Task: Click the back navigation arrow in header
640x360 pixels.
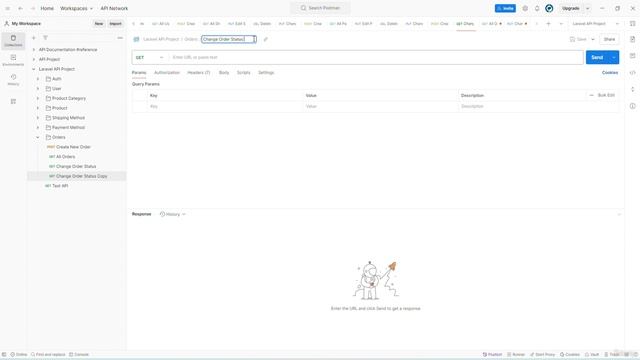Action: [20, 8]
